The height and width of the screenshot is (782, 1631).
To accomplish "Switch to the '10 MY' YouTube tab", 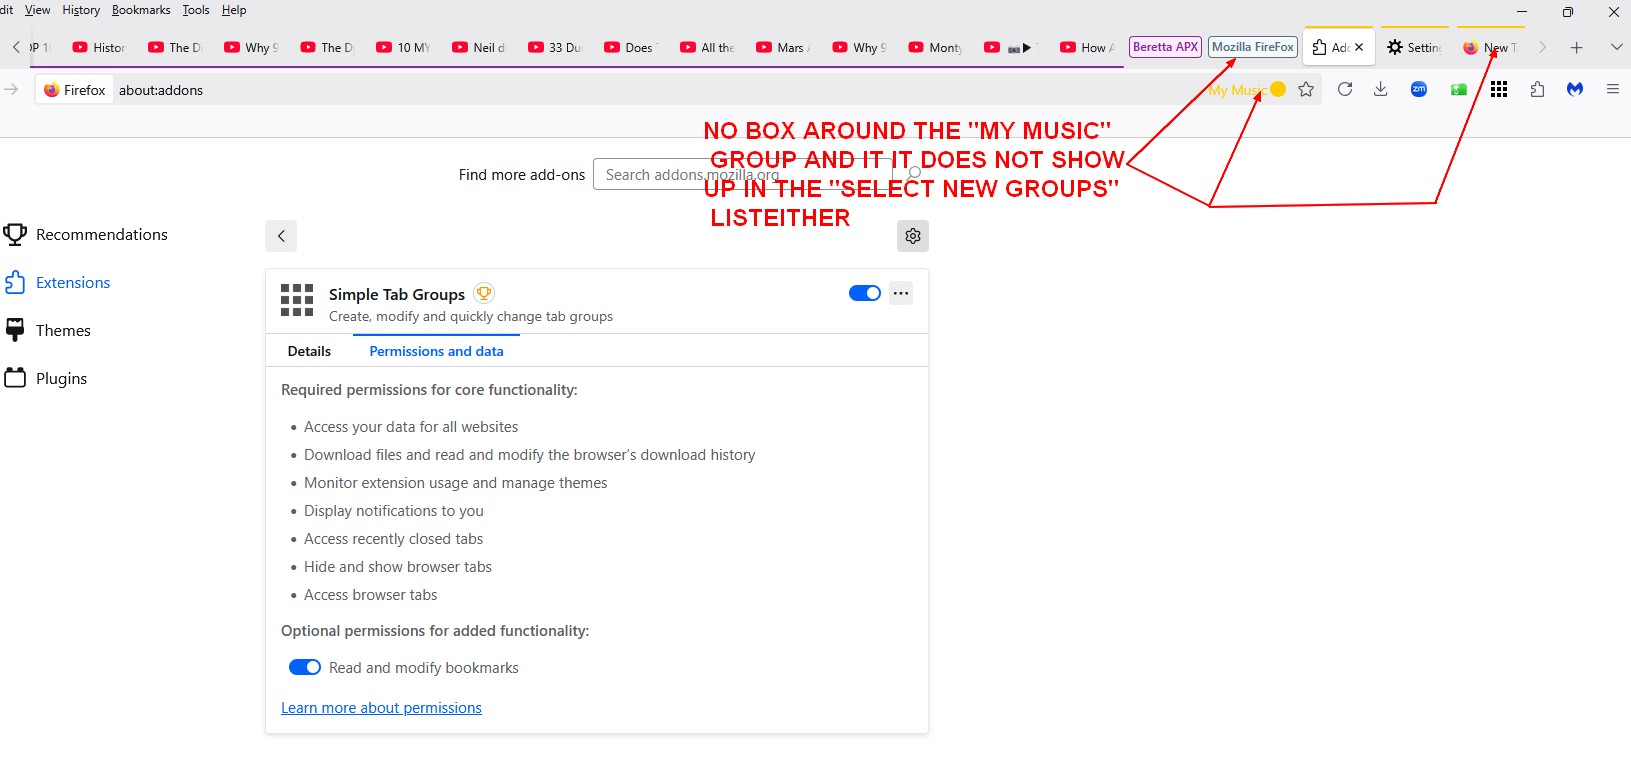I will (x=403, y=47).
